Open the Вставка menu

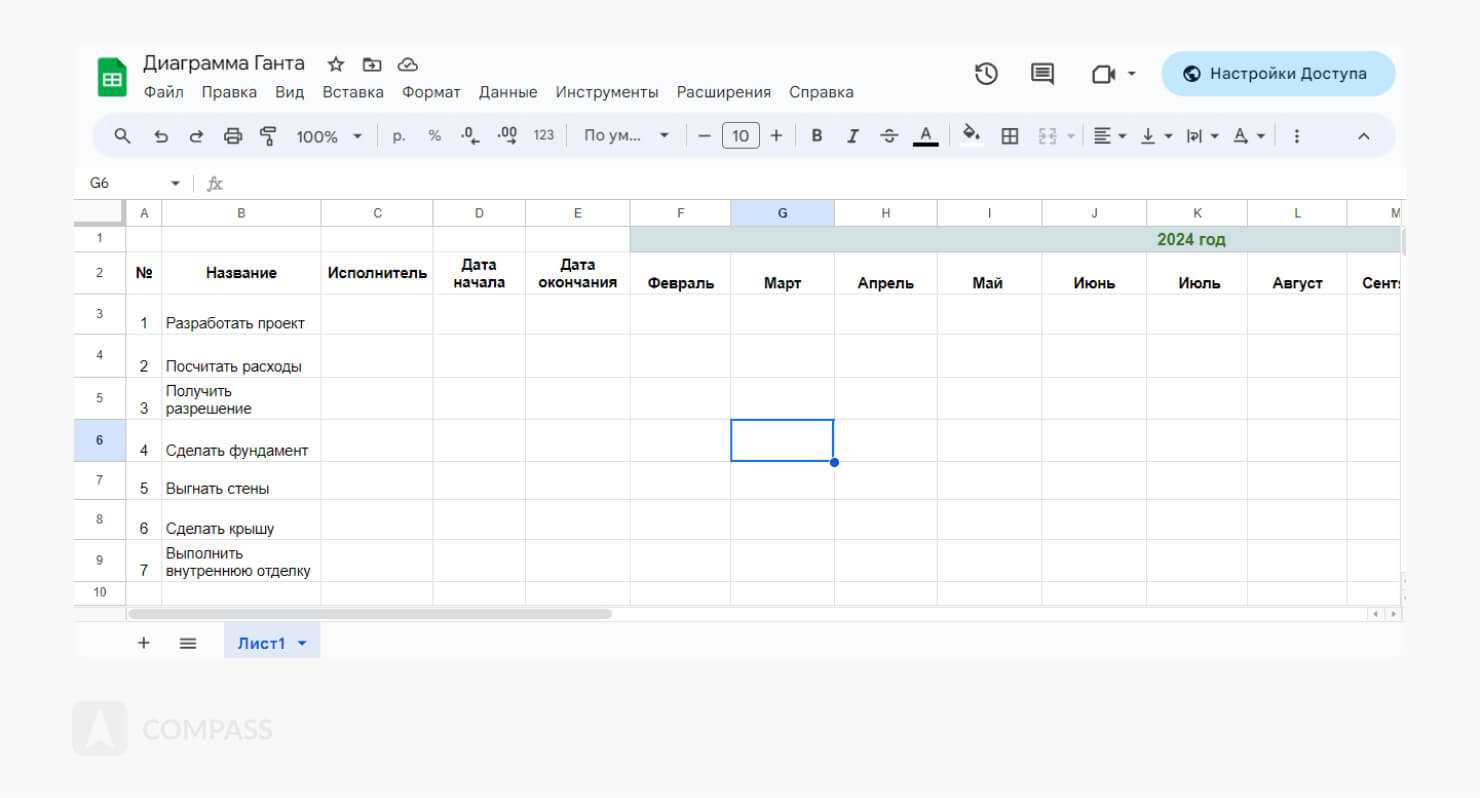(353, 92)
